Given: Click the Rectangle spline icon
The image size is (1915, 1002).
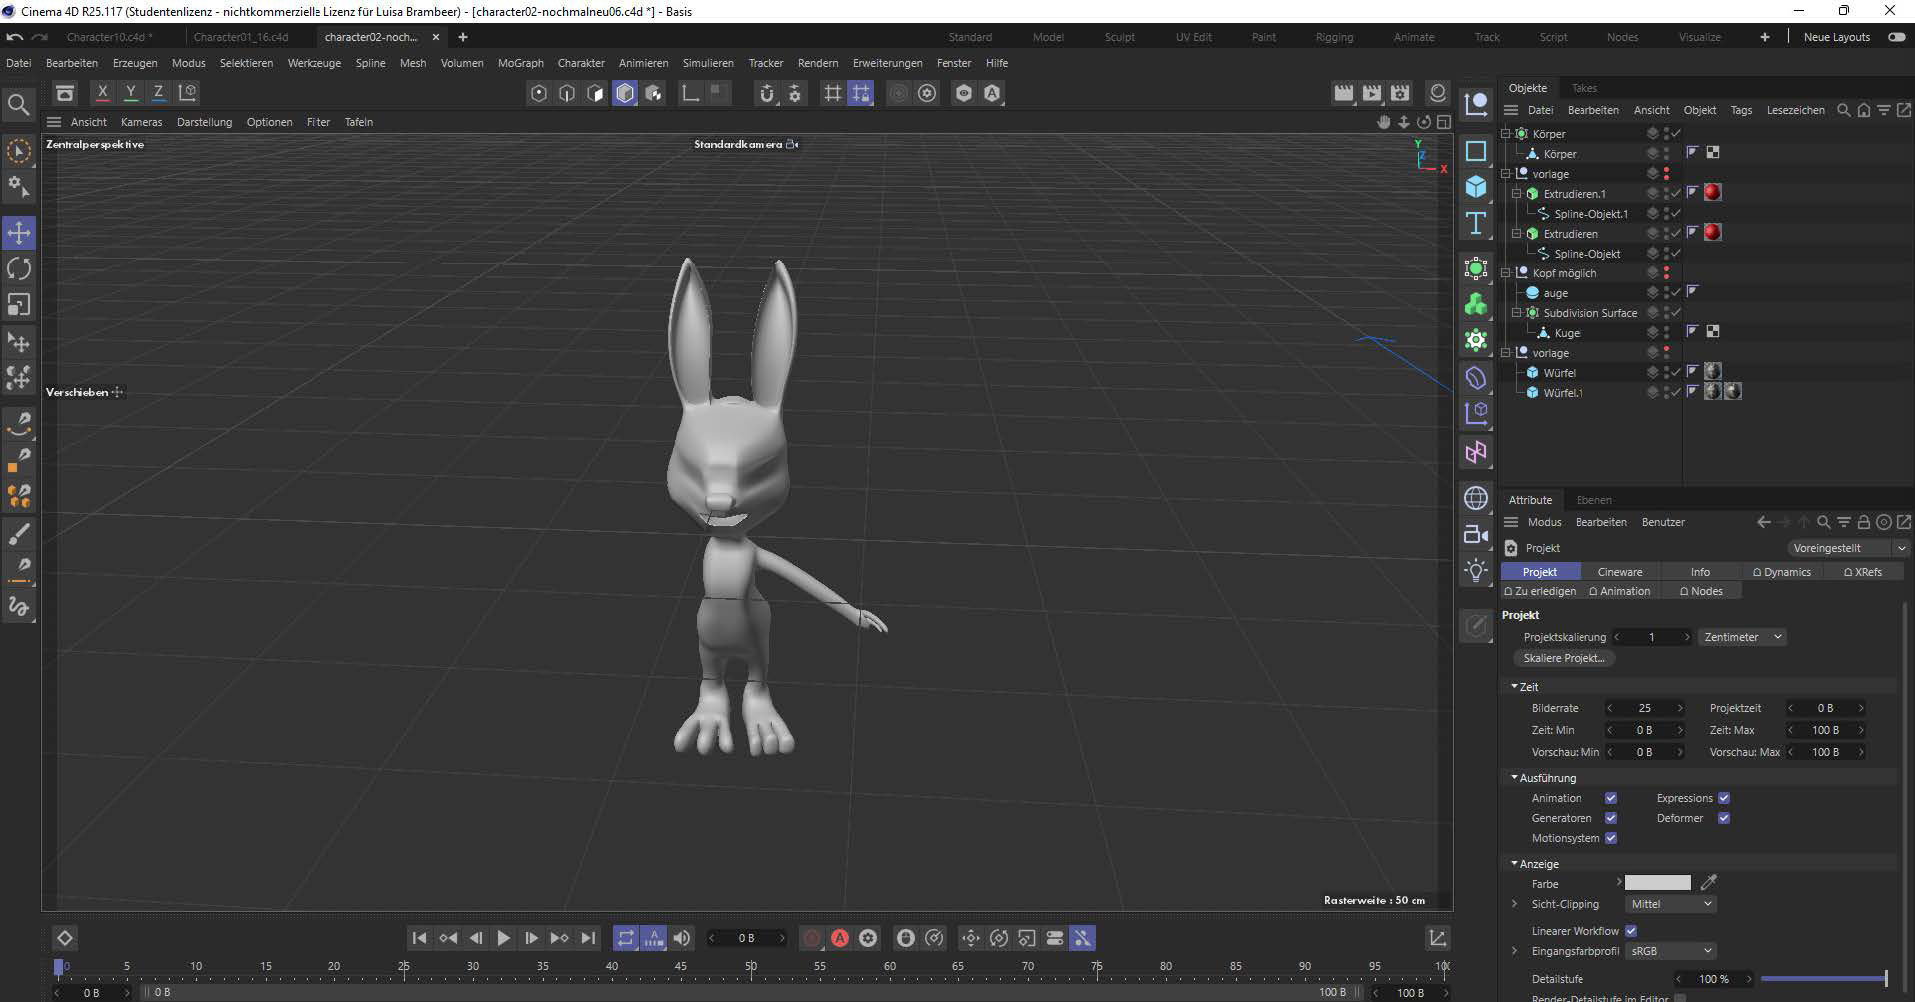Looking at the screenshot, I should point(1476,151).
